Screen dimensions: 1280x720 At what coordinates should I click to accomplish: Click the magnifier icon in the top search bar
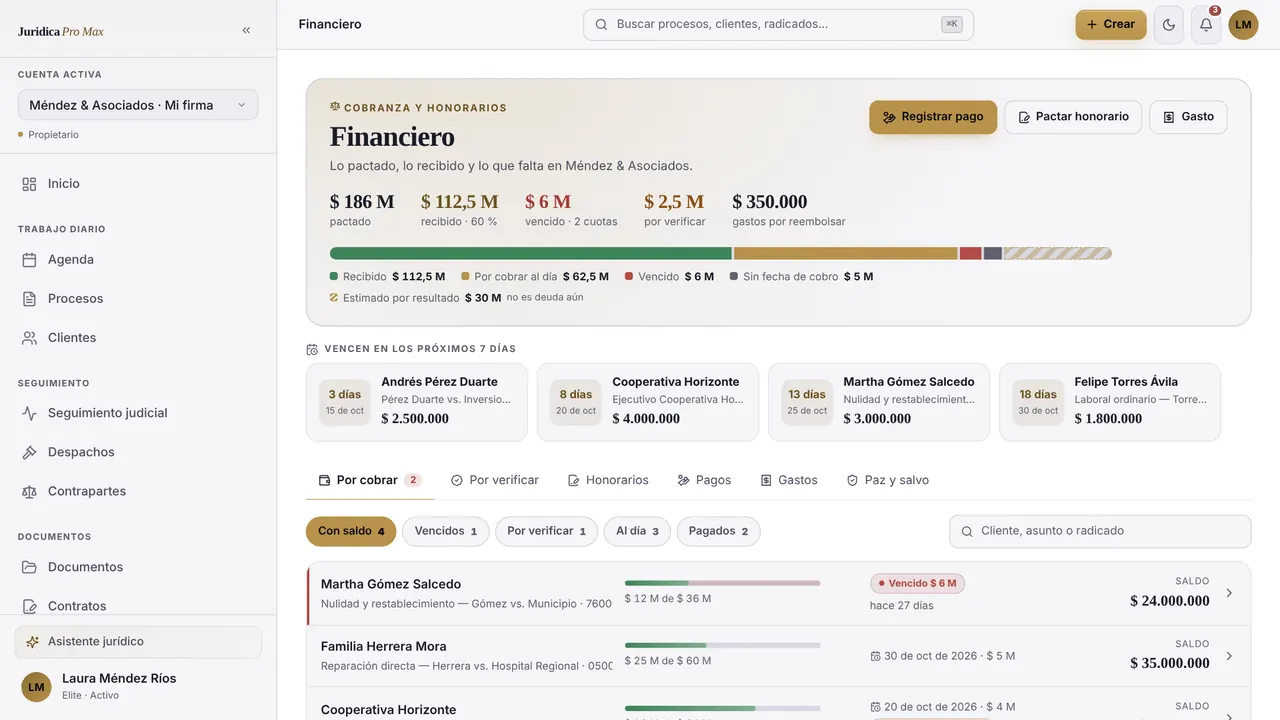coord(601,25)
